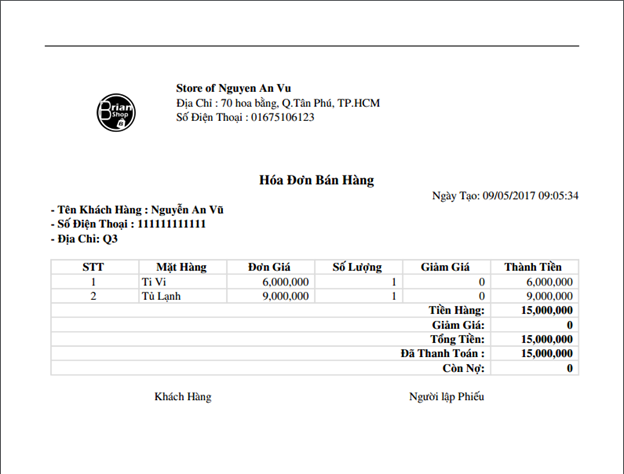Click row number 2 in STT column

click(93, 296)
